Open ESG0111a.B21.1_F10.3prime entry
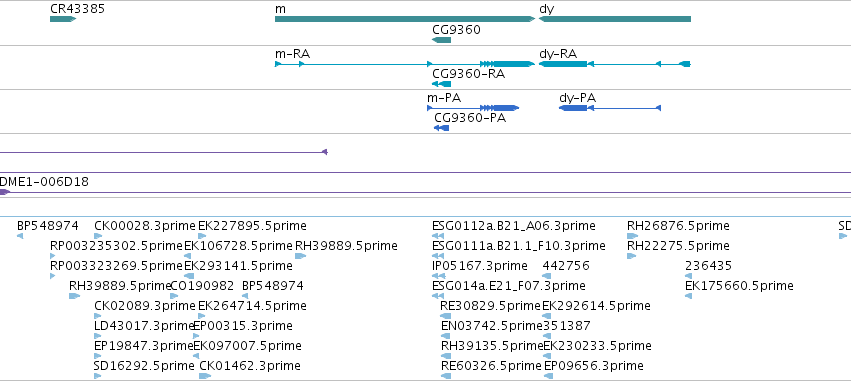 click(x=518, y=245)
